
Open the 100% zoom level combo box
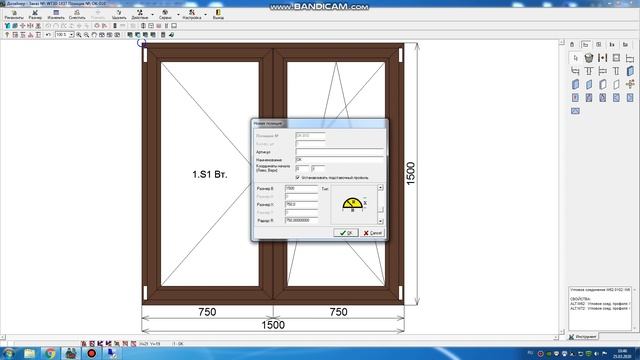pos(64,35)
